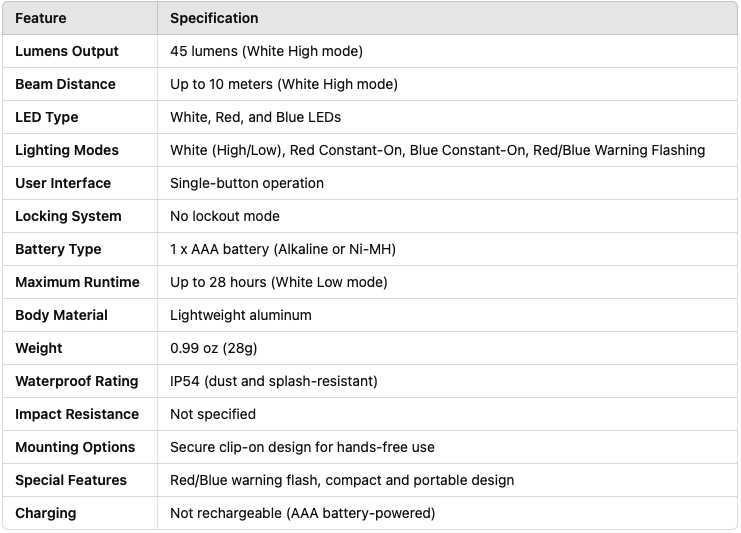Click the 'Lumens Output' row label
741x533 pixels.
[x=67, y=51]
